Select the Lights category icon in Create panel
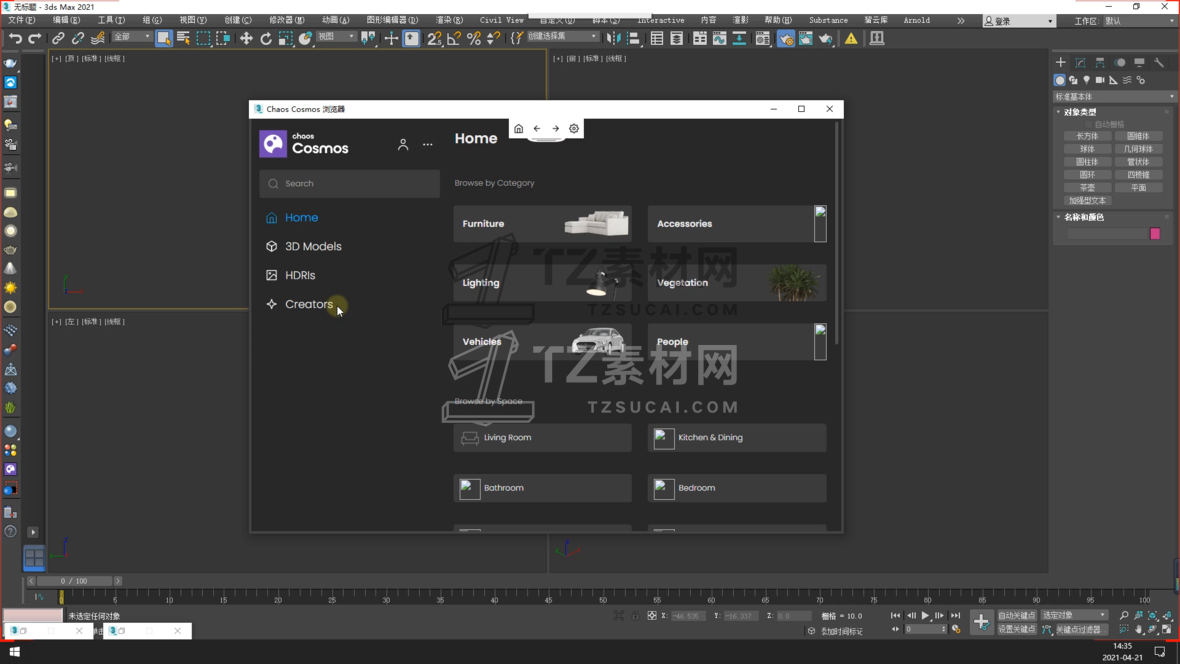This screenshot has height=664, width=1180. pyautogui.click(x=1086, y=80)
